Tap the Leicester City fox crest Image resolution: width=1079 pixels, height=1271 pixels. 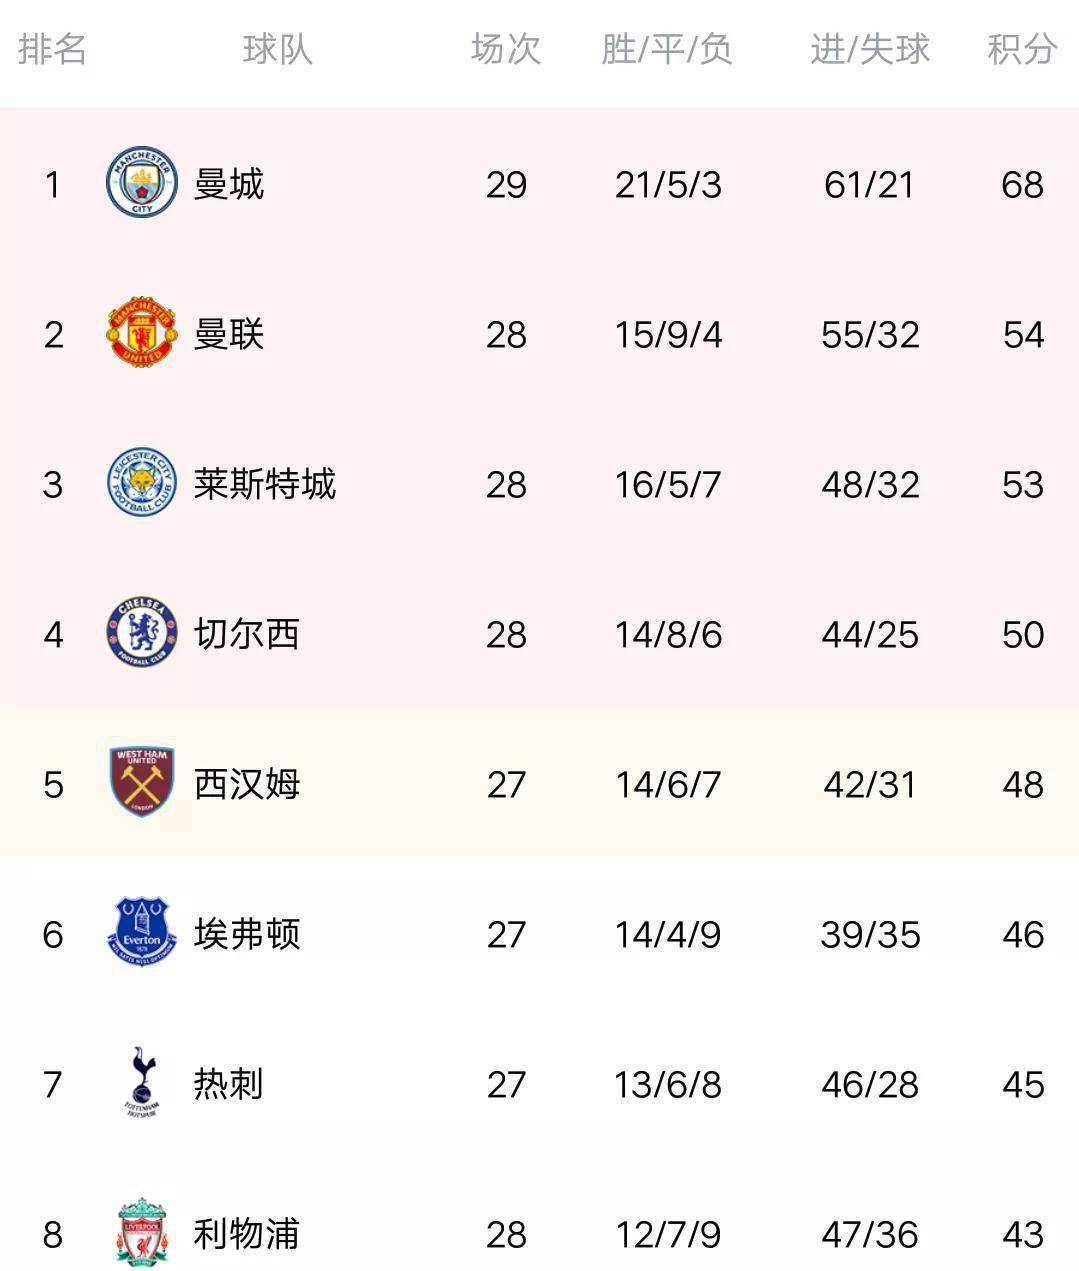(142, 483)
